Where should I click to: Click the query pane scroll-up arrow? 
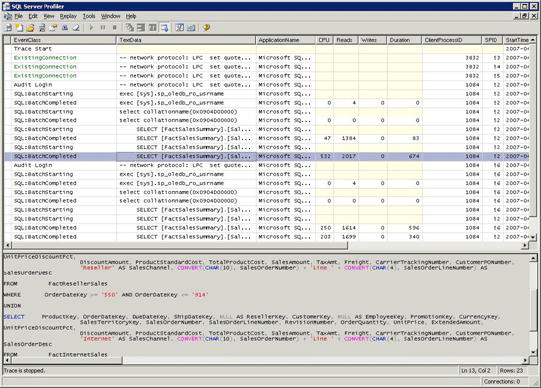click(533, 258)
